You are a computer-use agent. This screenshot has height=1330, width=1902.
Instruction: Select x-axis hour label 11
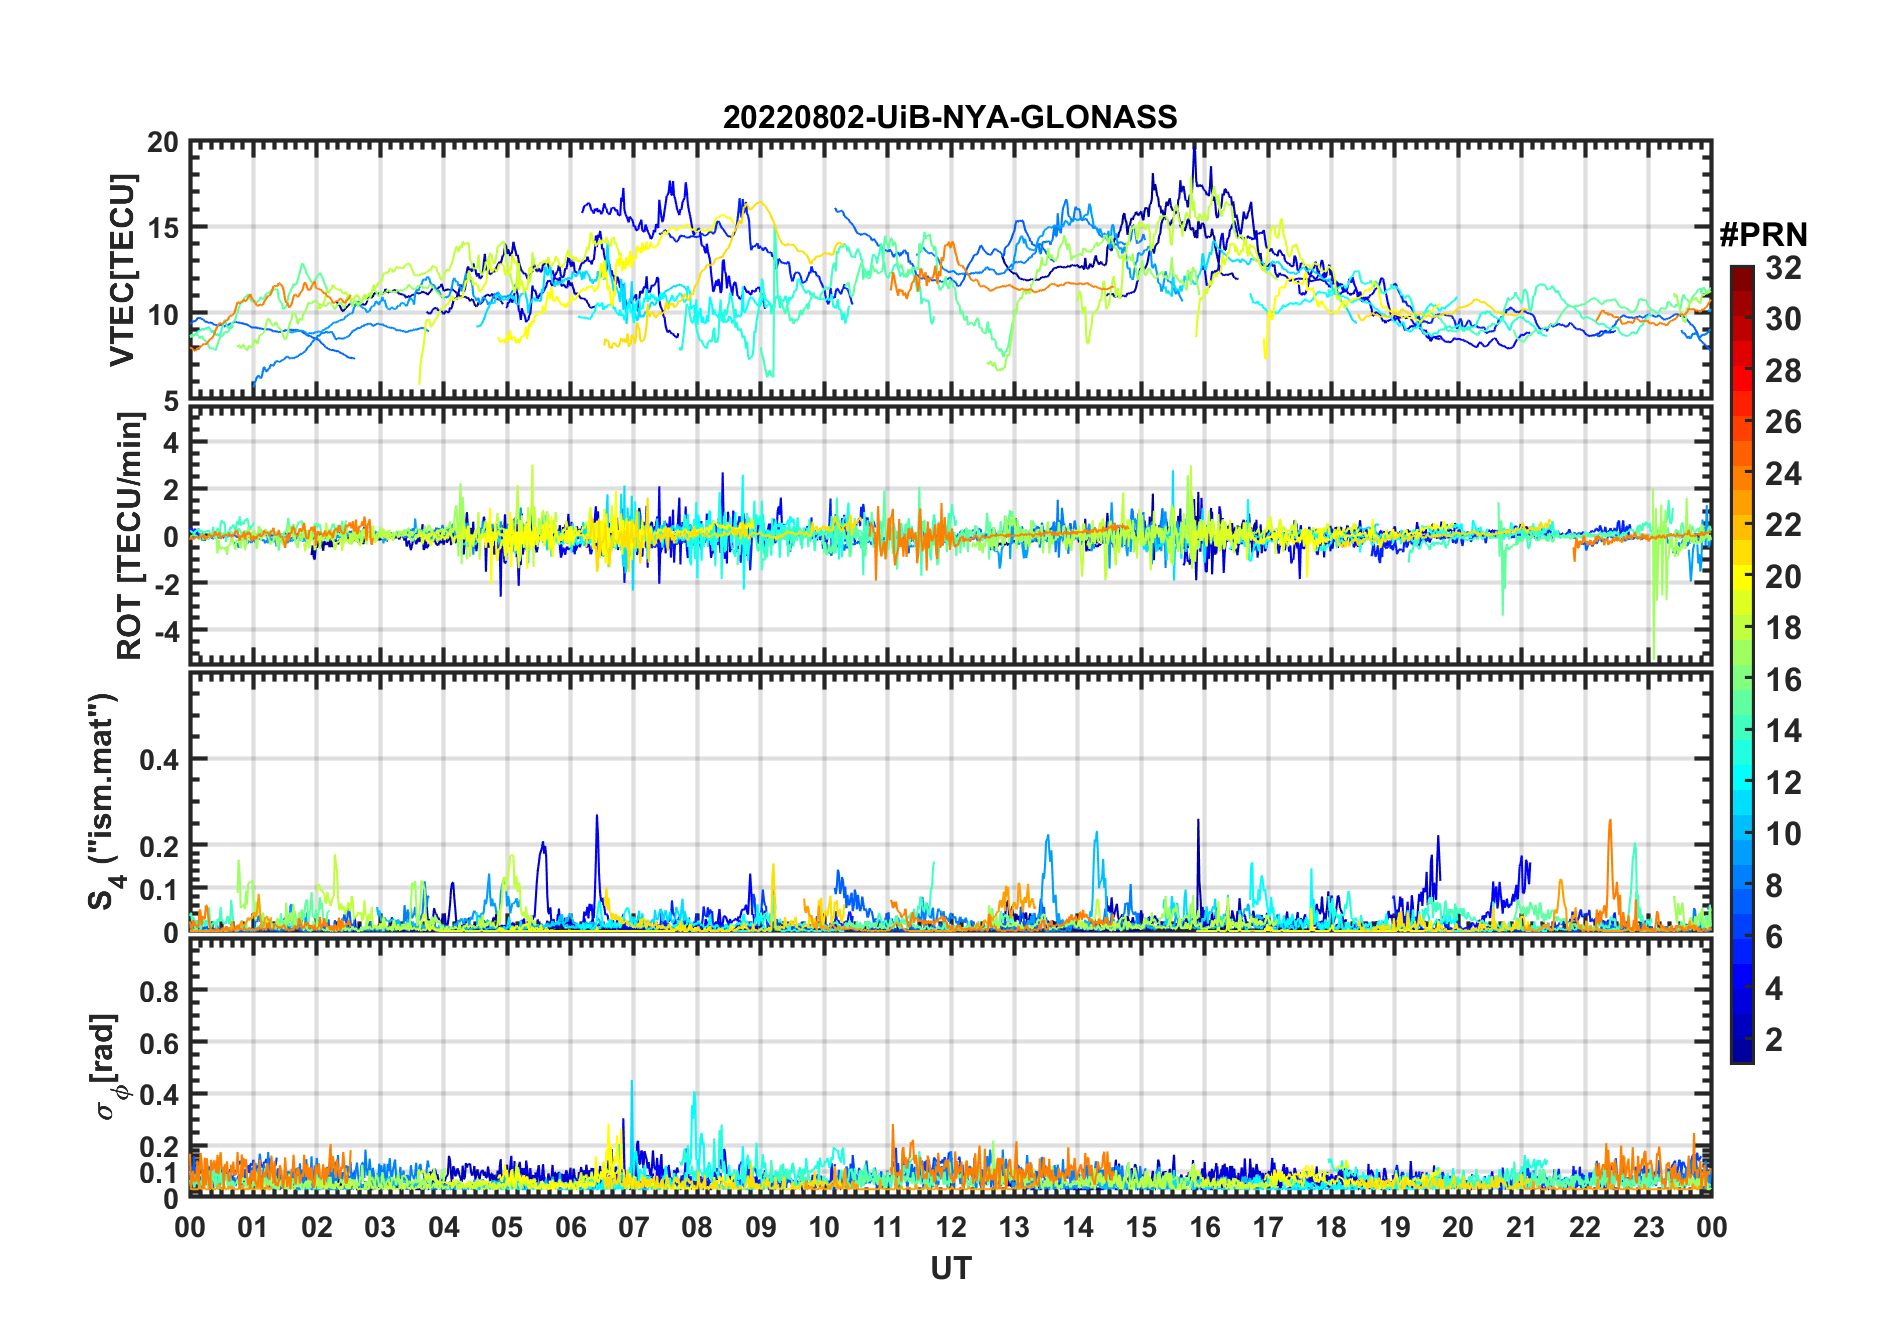point(888,1227)
